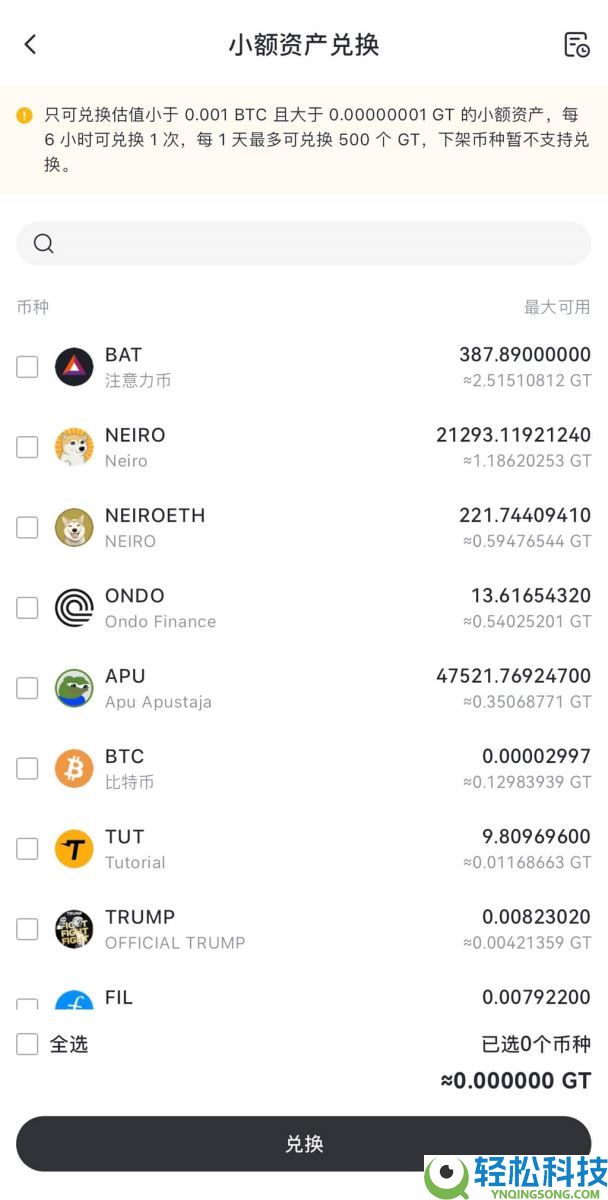Image resolution: width=608 pixels, height=1200 pixels.
Task: Tap the BAT coin icon
Action: click(x=74, y=367)
